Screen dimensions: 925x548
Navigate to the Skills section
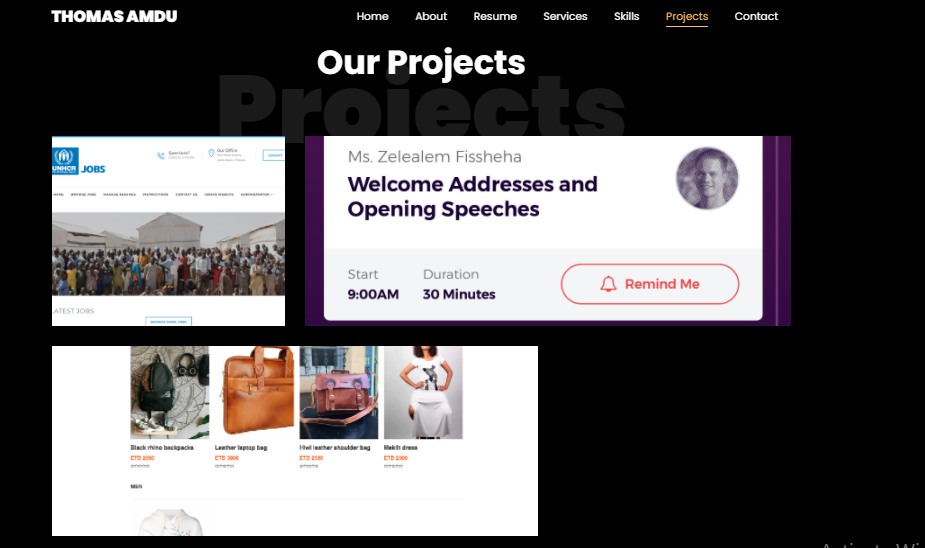[626, 17]
